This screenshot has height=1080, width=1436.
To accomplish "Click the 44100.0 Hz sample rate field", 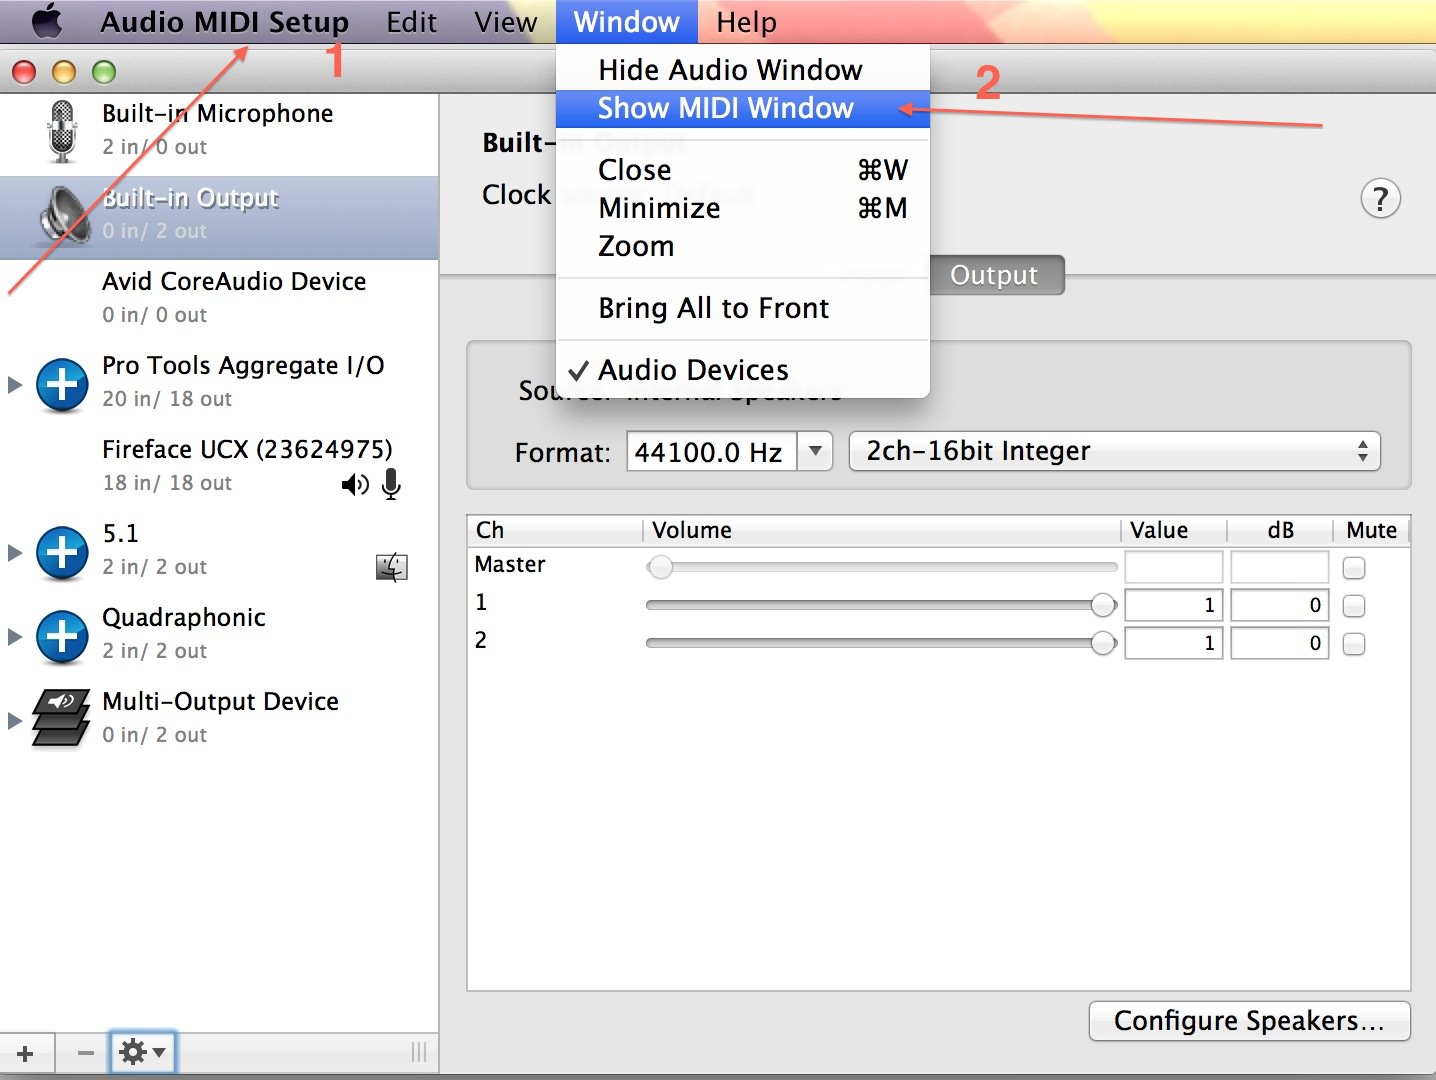I will 712,451.
